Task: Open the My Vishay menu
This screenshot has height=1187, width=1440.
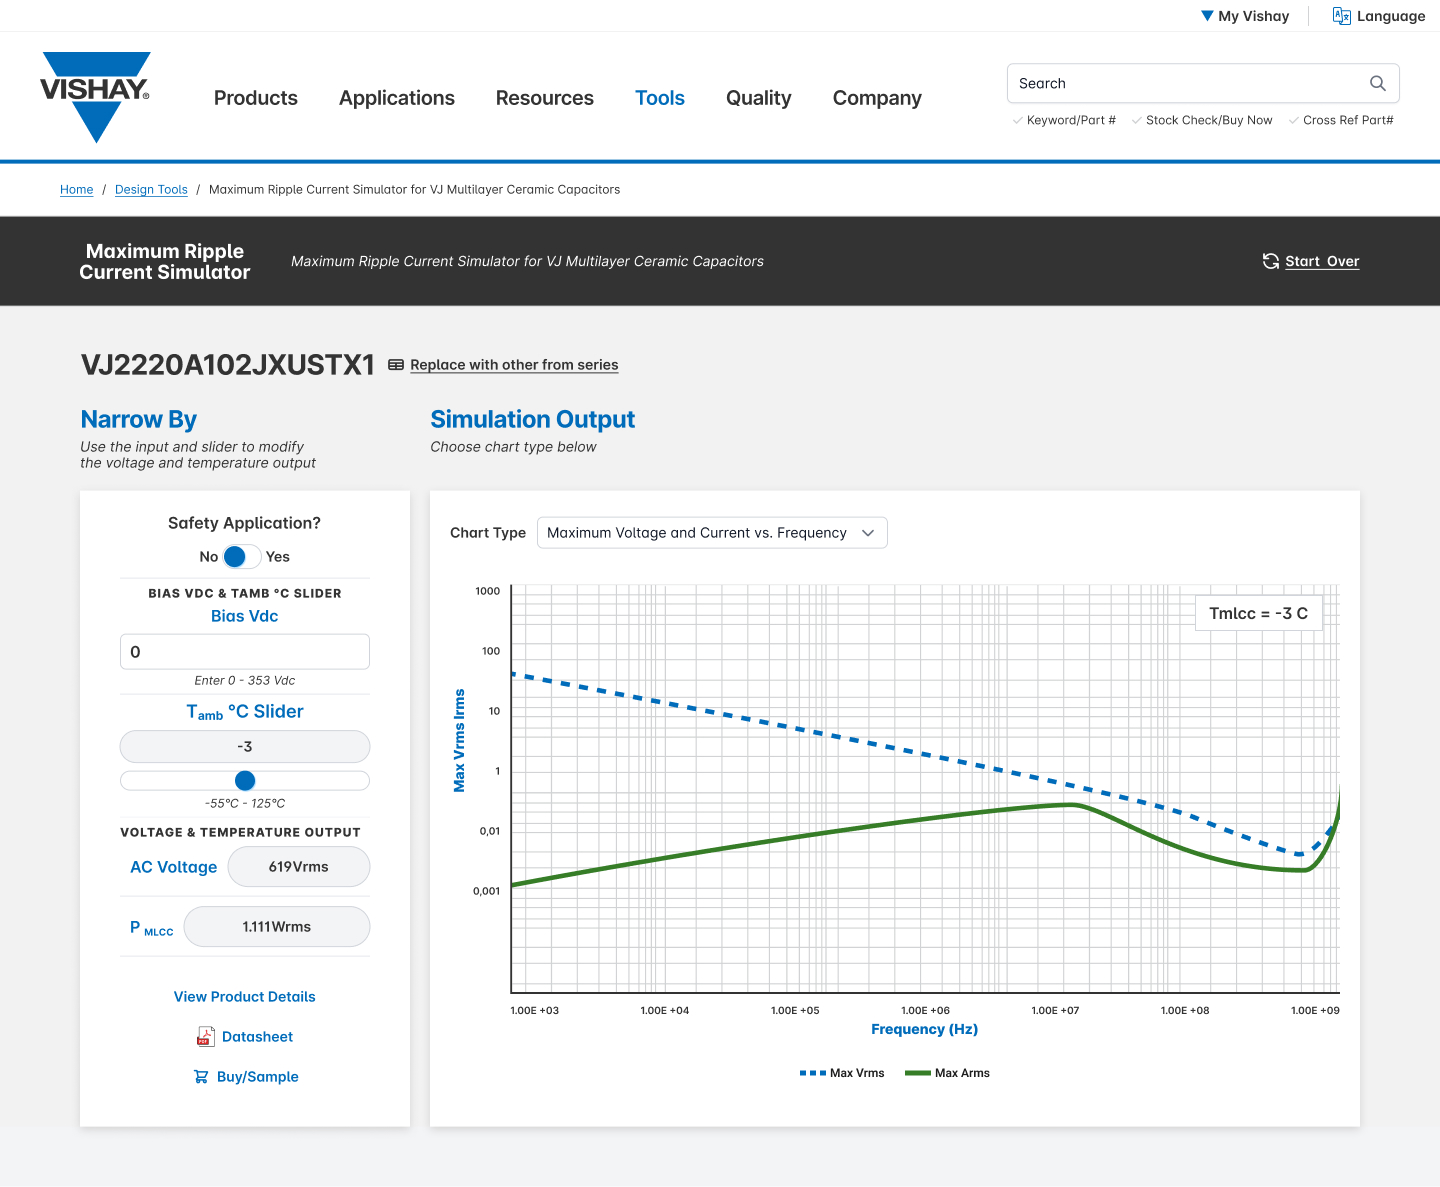Action: tap(1245, 16)
